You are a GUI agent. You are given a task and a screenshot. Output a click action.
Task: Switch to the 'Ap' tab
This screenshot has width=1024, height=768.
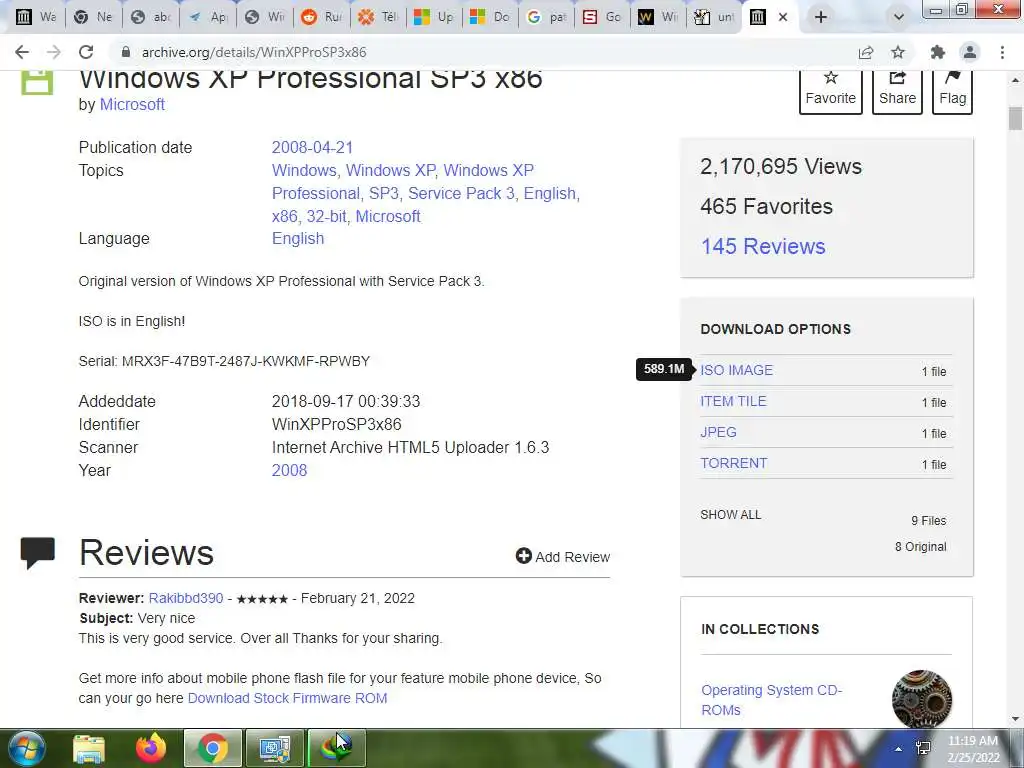(x=208, y=17)
